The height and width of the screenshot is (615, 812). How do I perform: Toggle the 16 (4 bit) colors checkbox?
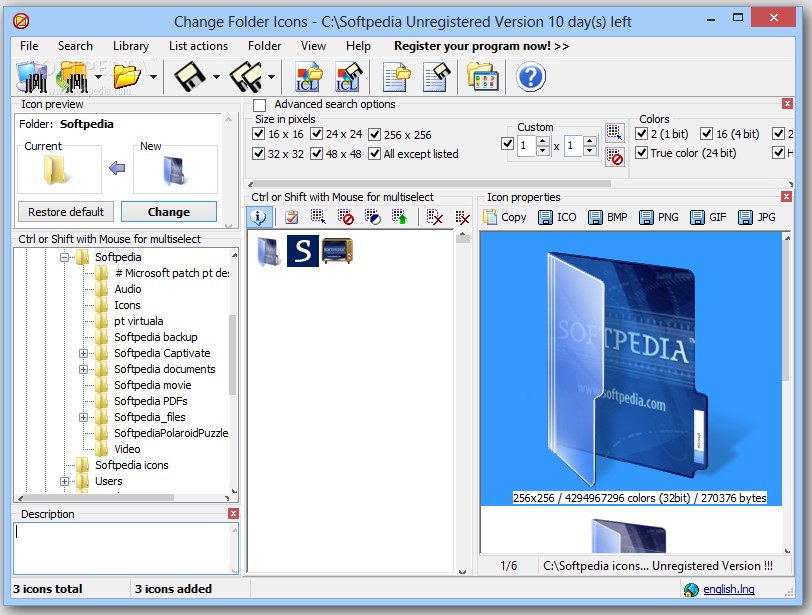[706, 134]
